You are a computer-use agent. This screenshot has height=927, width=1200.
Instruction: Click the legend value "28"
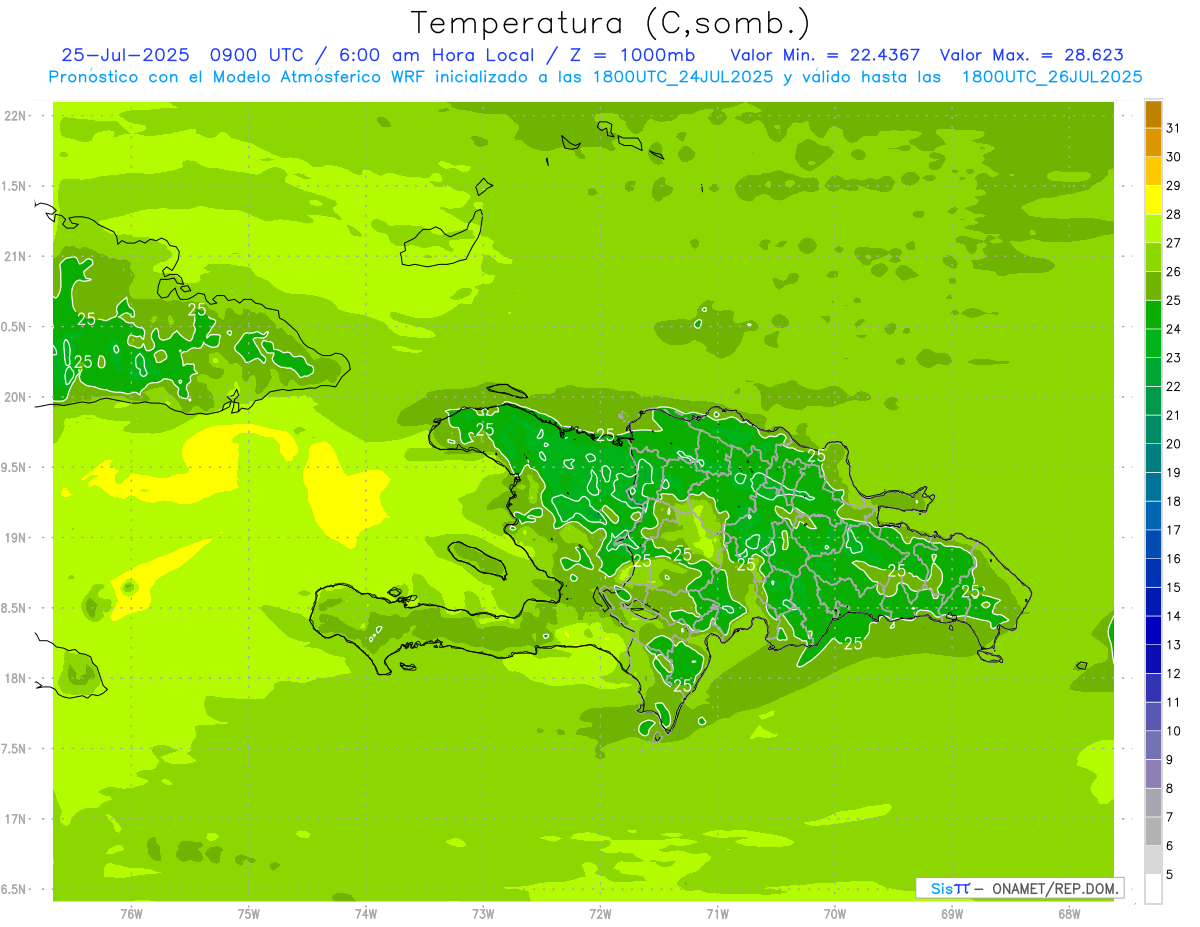point(1174,215)
